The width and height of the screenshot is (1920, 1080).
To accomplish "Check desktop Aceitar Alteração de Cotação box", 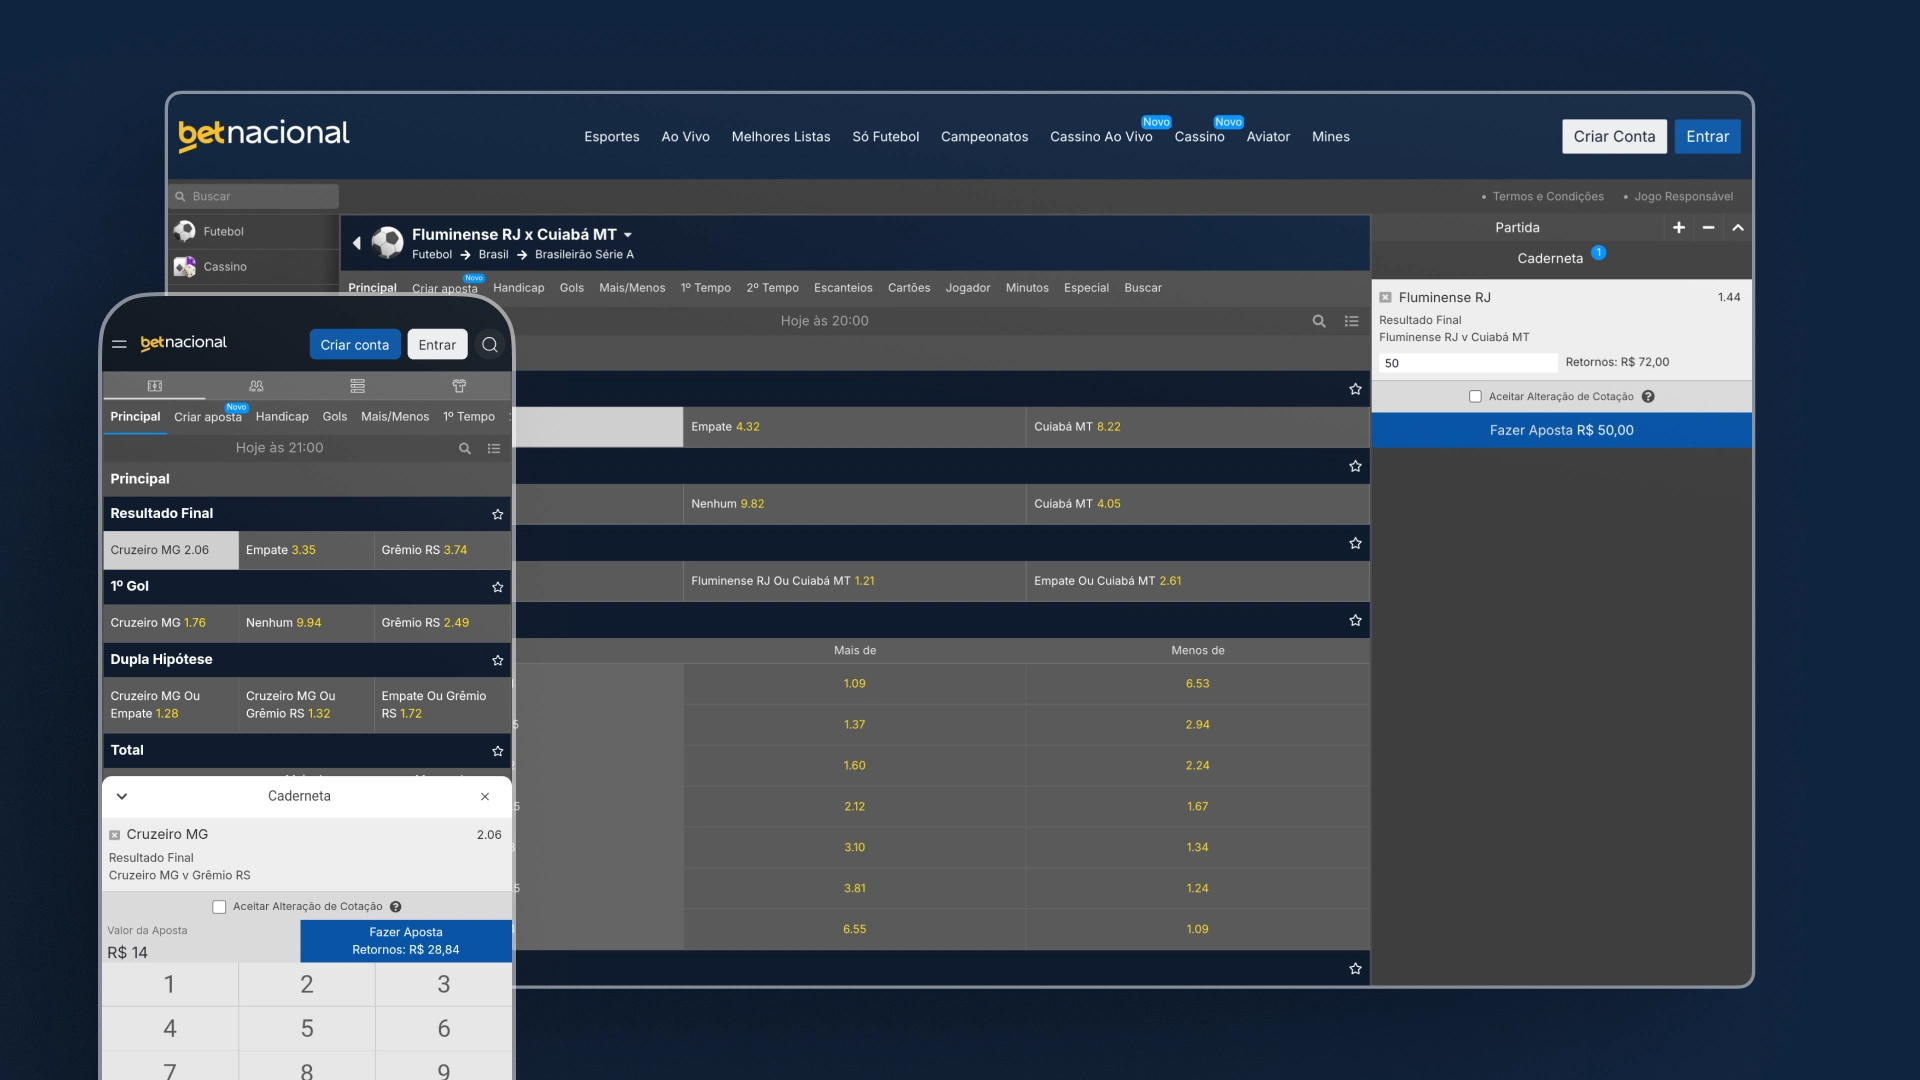I will [x=1475, y=397].
